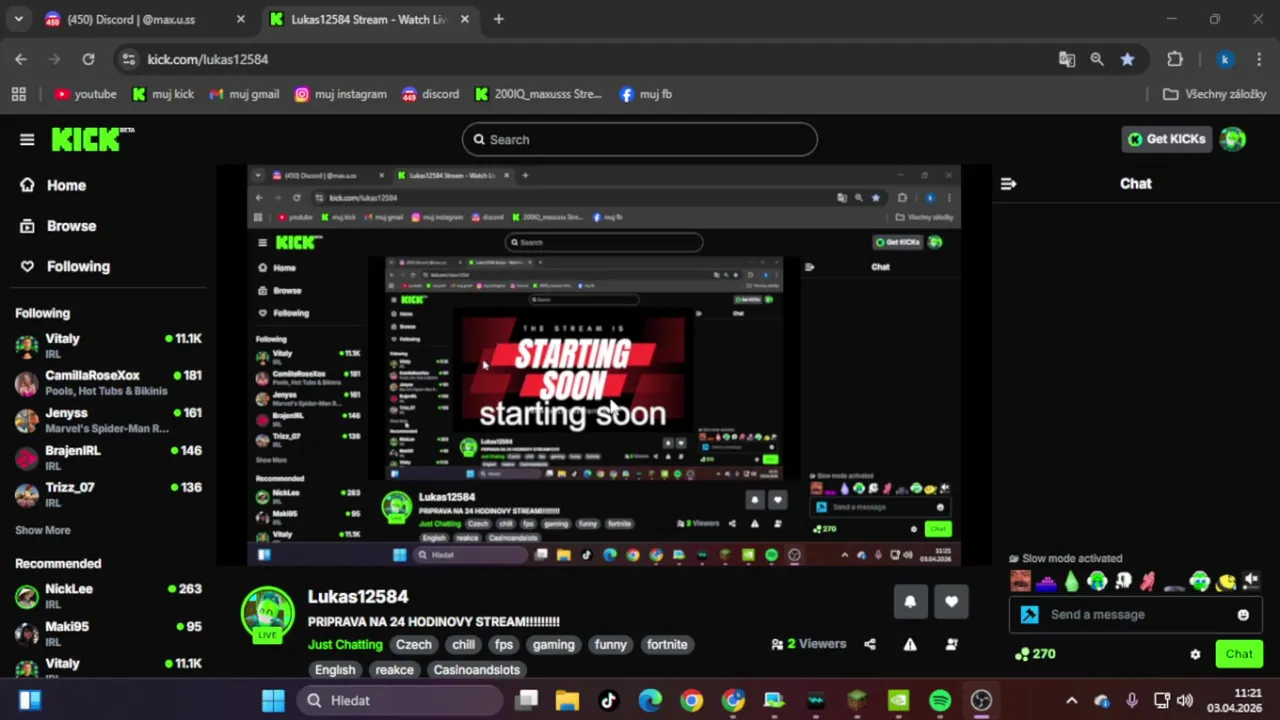Click the Lukas12584 streamer avatar
This screenshot has width=1280, height=720.
(267, 612)
